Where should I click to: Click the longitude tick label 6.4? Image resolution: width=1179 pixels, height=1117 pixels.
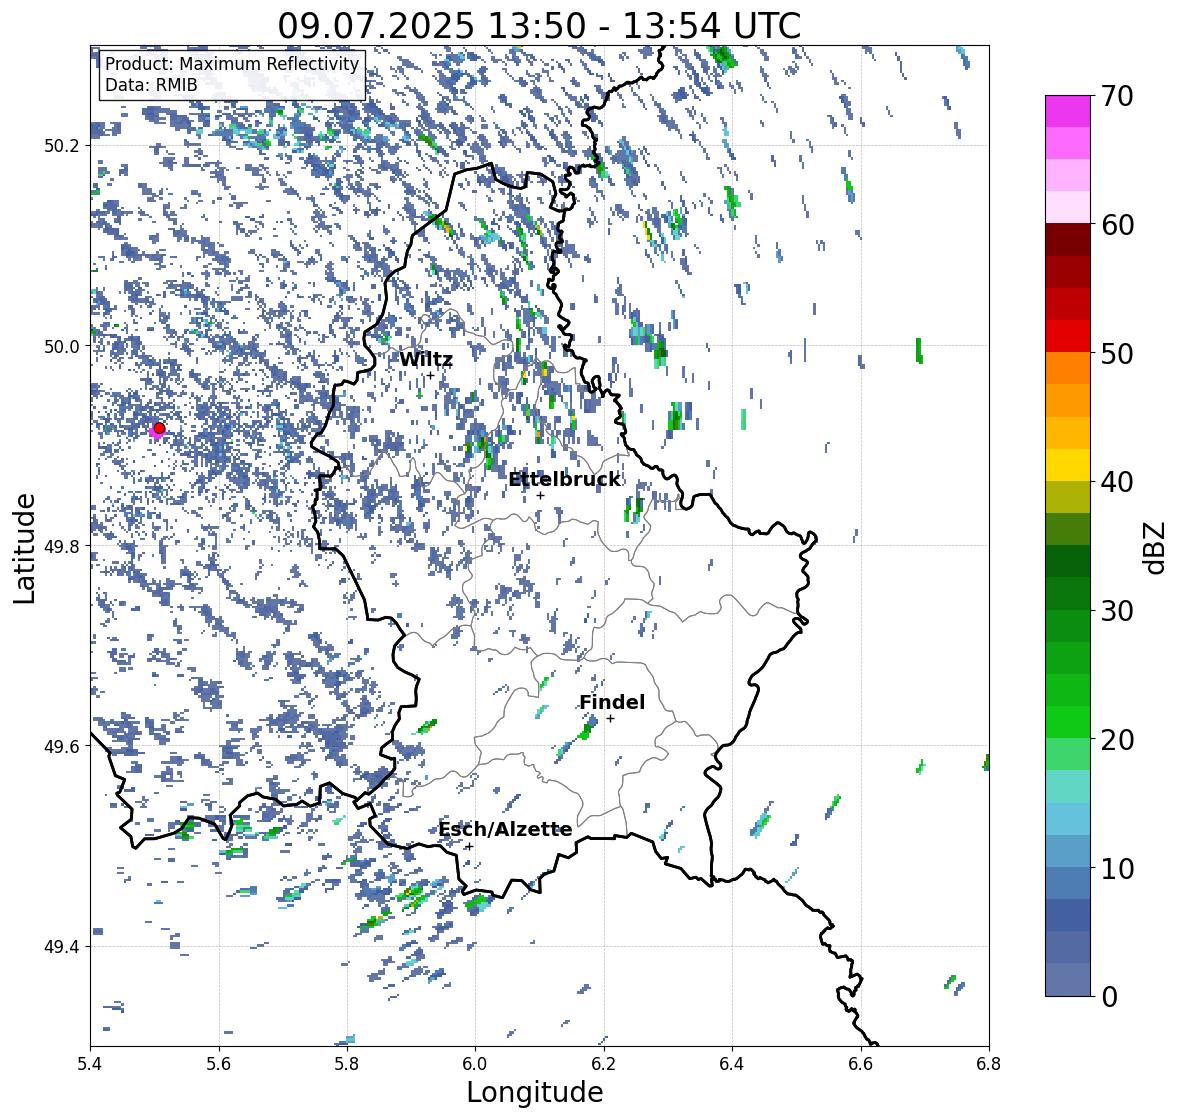[732, 1064]
